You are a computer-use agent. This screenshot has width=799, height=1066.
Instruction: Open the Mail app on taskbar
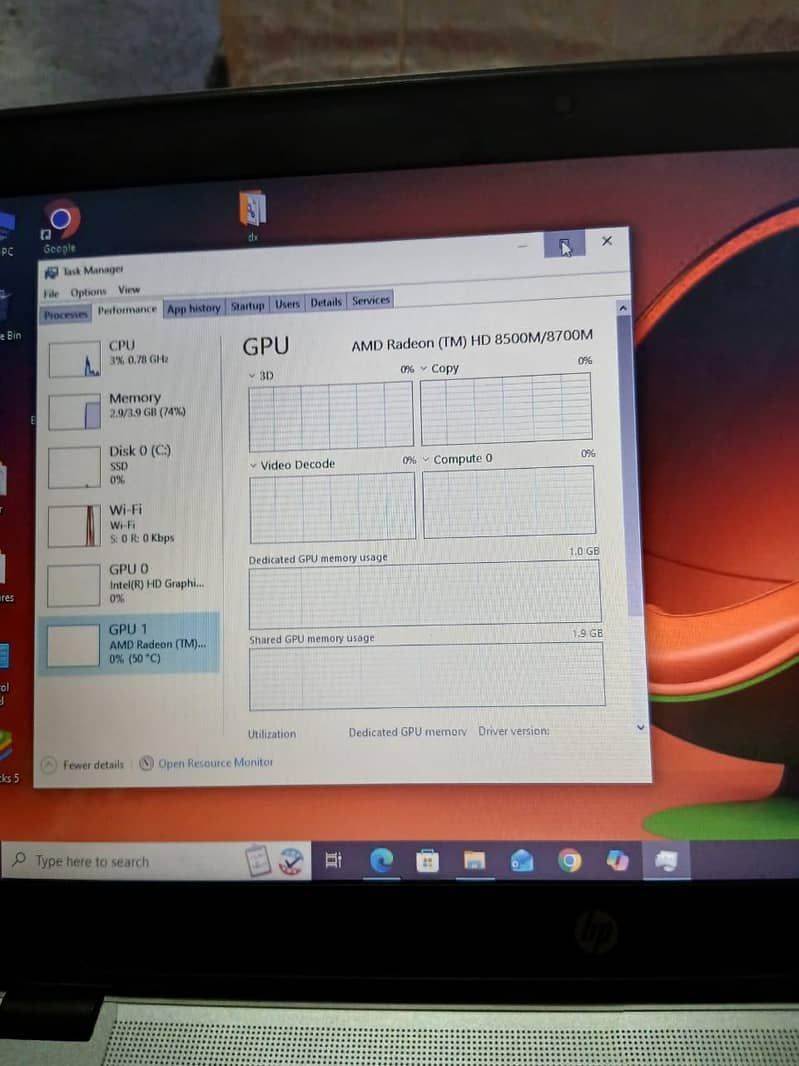(522, 861)
